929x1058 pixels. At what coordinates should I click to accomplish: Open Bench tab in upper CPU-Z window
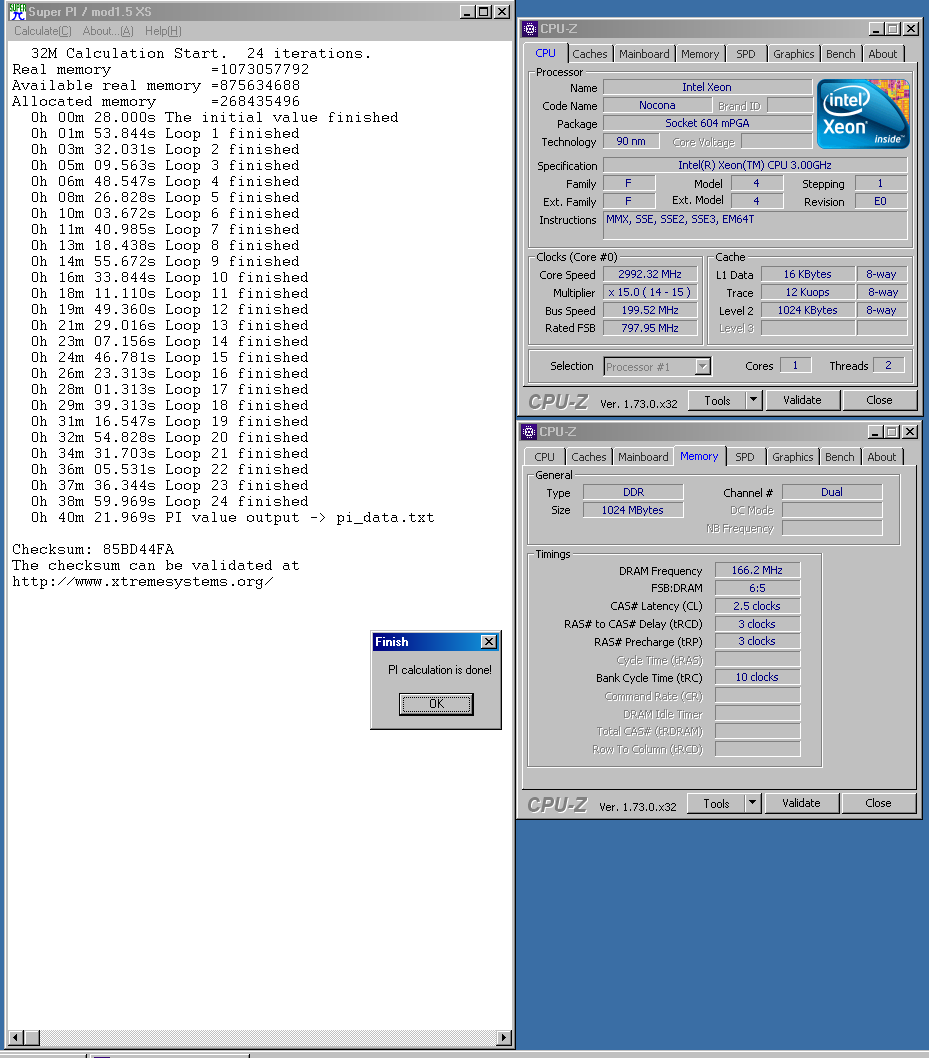click(x=841, y=54)
